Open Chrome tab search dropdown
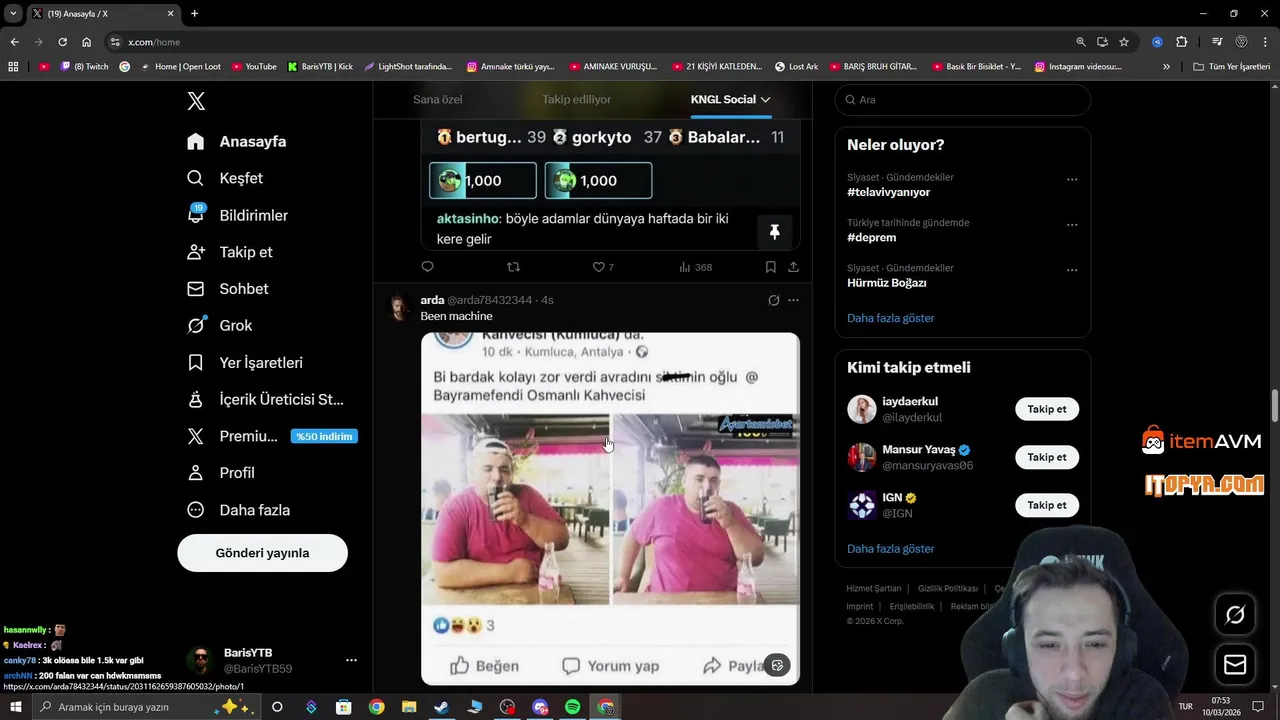 (13, 13)
